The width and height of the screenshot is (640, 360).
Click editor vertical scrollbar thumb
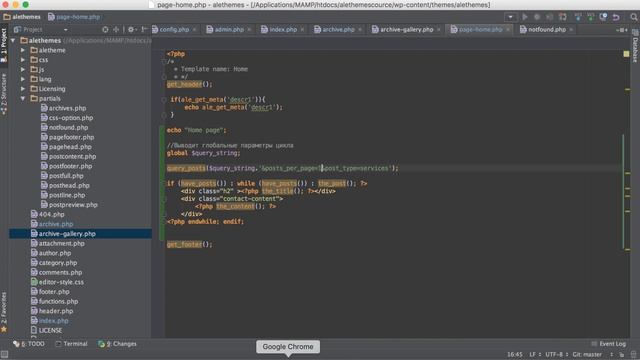(623, 191)
